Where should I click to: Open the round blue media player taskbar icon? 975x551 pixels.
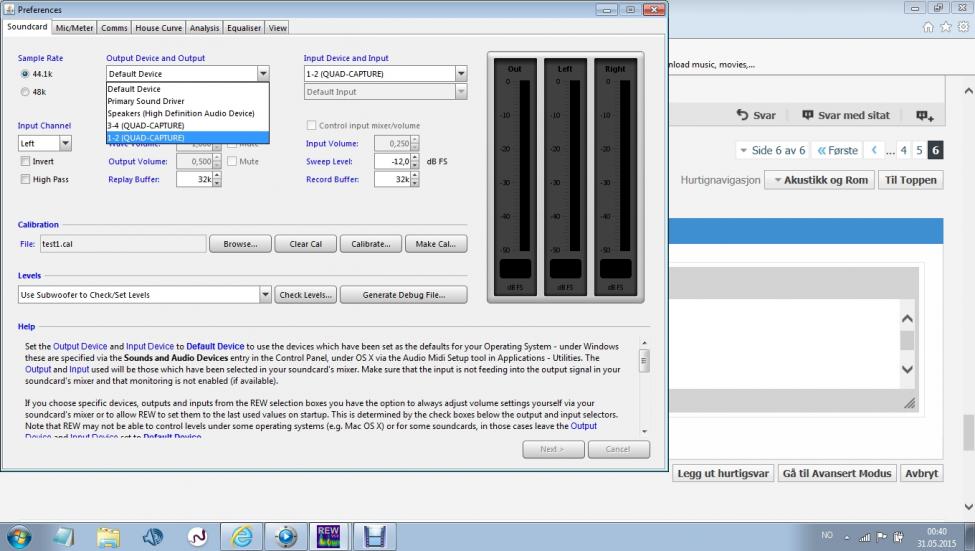285,537
